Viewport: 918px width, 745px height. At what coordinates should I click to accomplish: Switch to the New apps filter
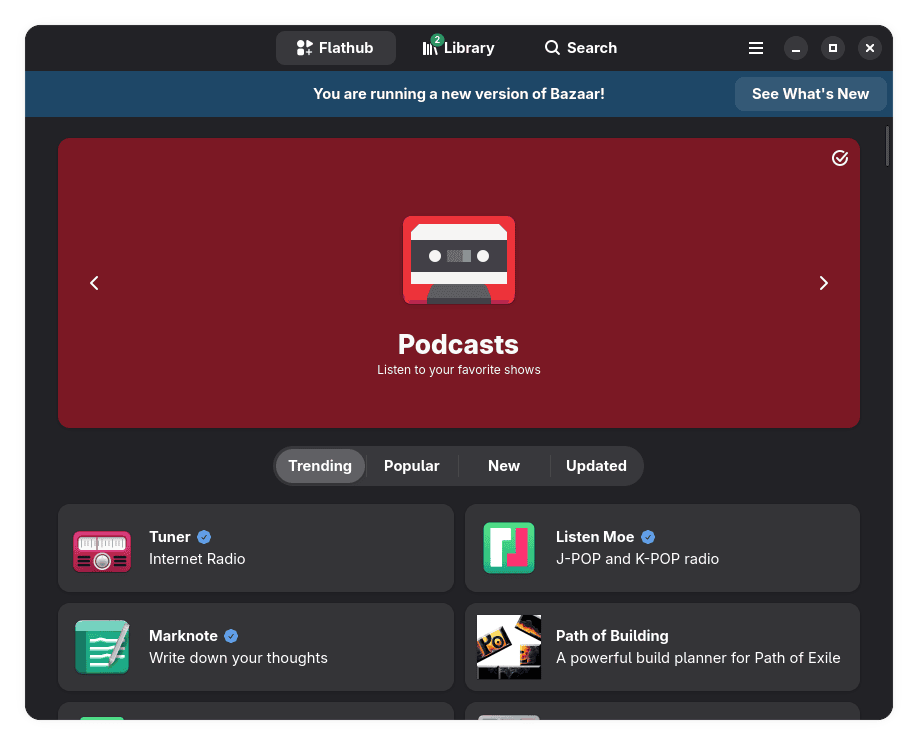(504, 466)
